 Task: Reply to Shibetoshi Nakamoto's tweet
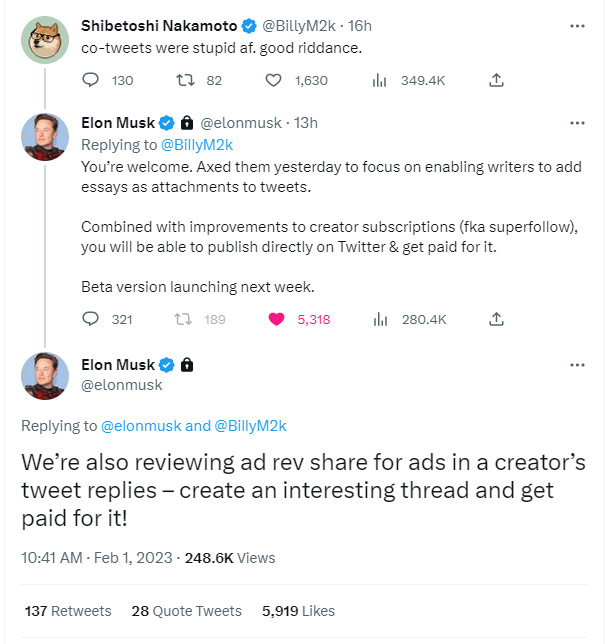pyautogui.click(x=90, y=80)
